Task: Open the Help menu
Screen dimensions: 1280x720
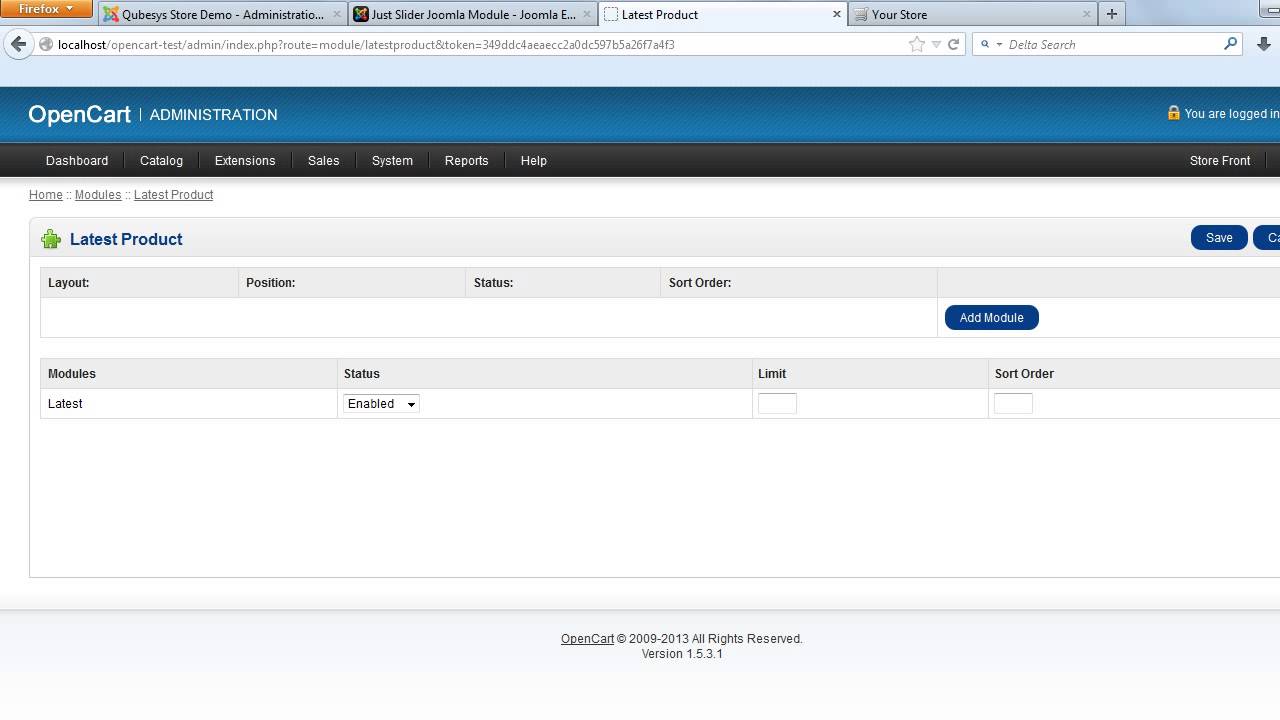Action: tap(534, 160)
